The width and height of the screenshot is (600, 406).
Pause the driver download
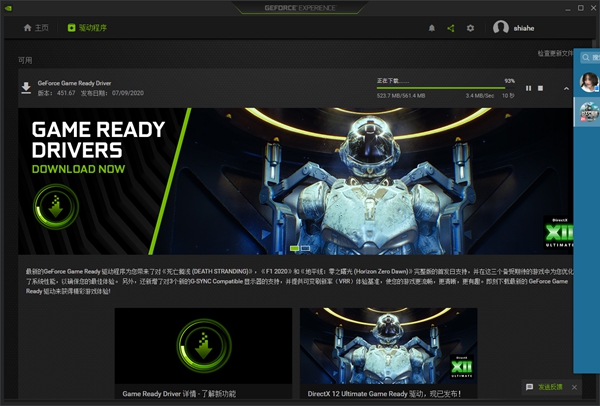pyautogui.click(x=528, y=89)
